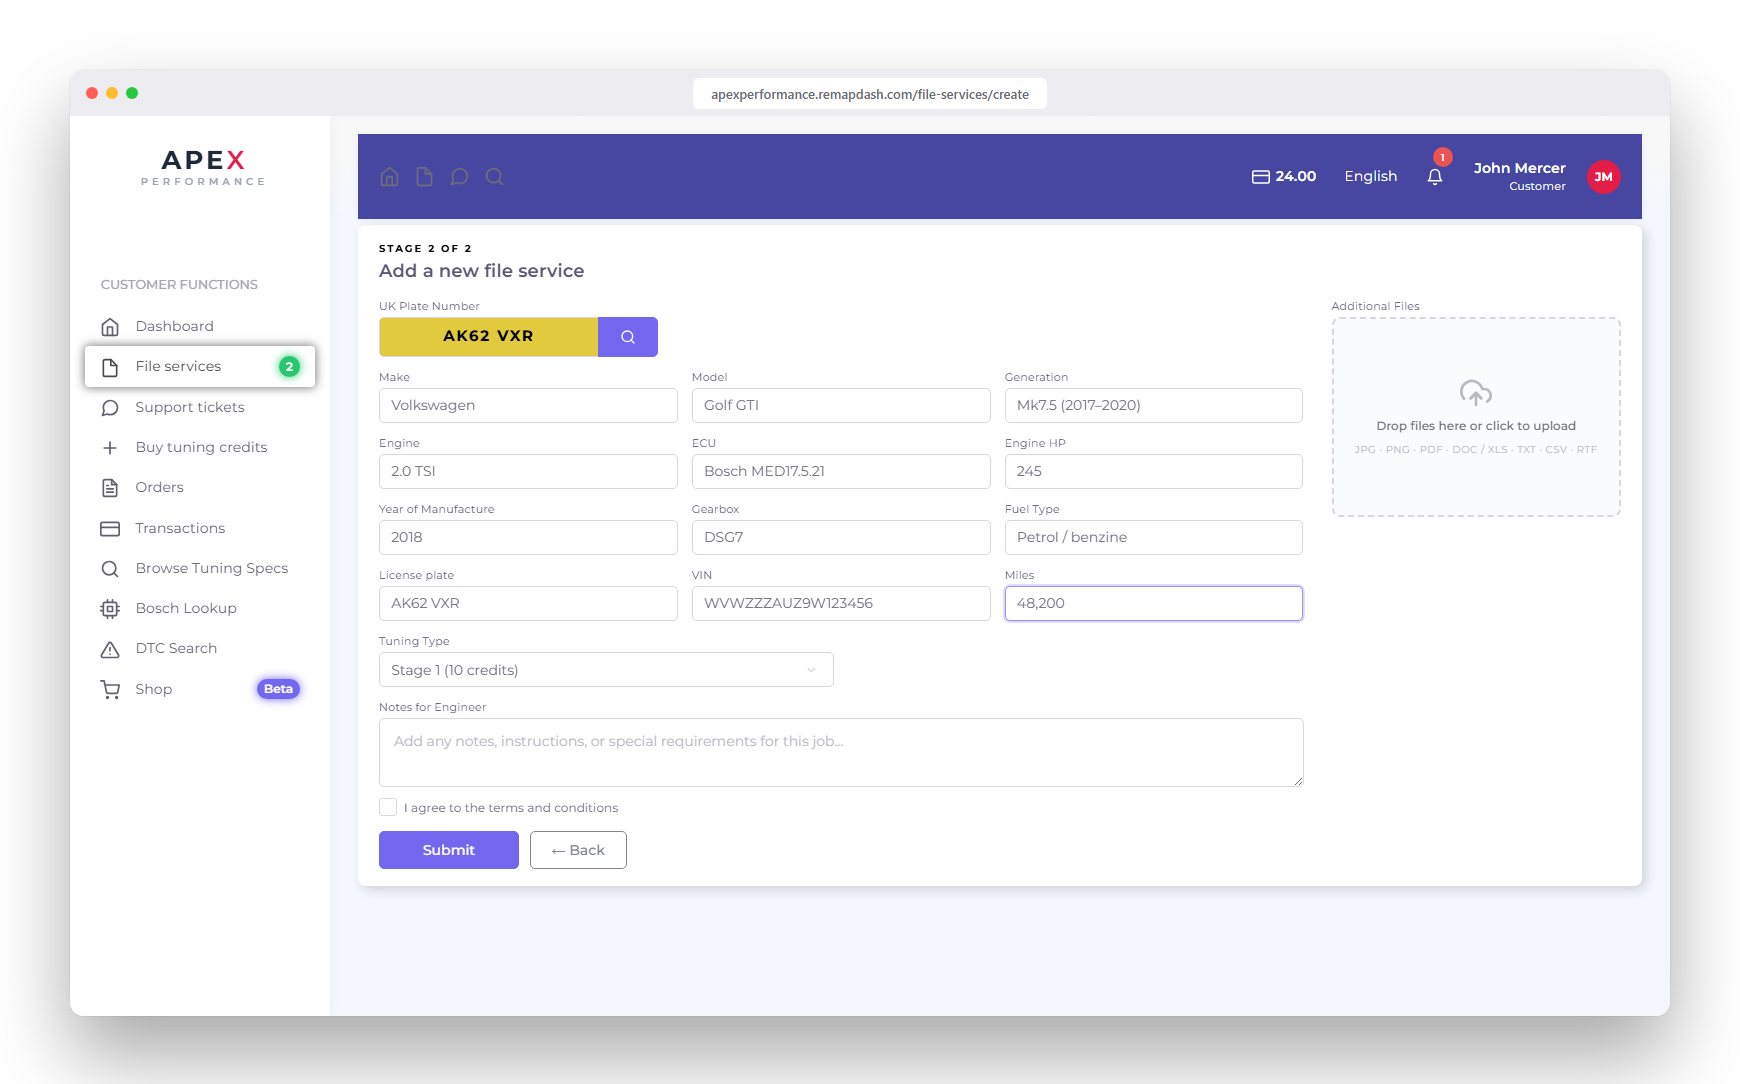Click the cloud upload icon
This screenshot has height=1084, width=1740.
1476,393
